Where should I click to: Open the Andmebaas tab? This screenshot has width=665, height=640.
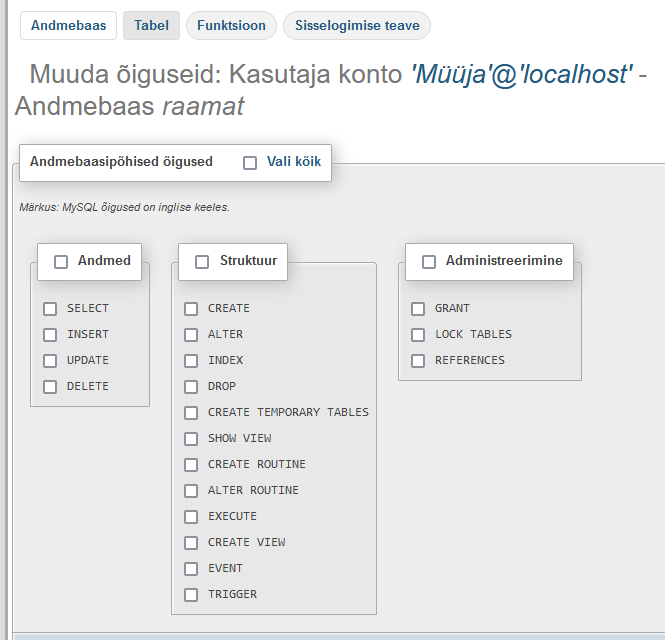(x=69, y=26)
